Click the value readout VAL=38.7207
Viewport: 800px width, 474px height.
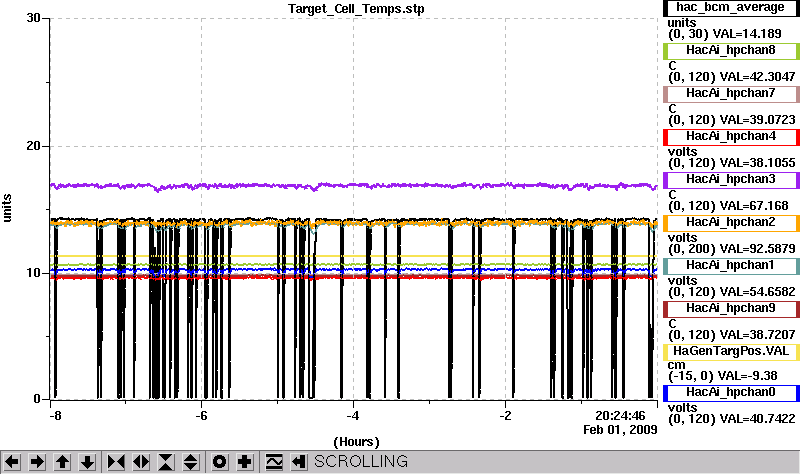coord(757,335)
